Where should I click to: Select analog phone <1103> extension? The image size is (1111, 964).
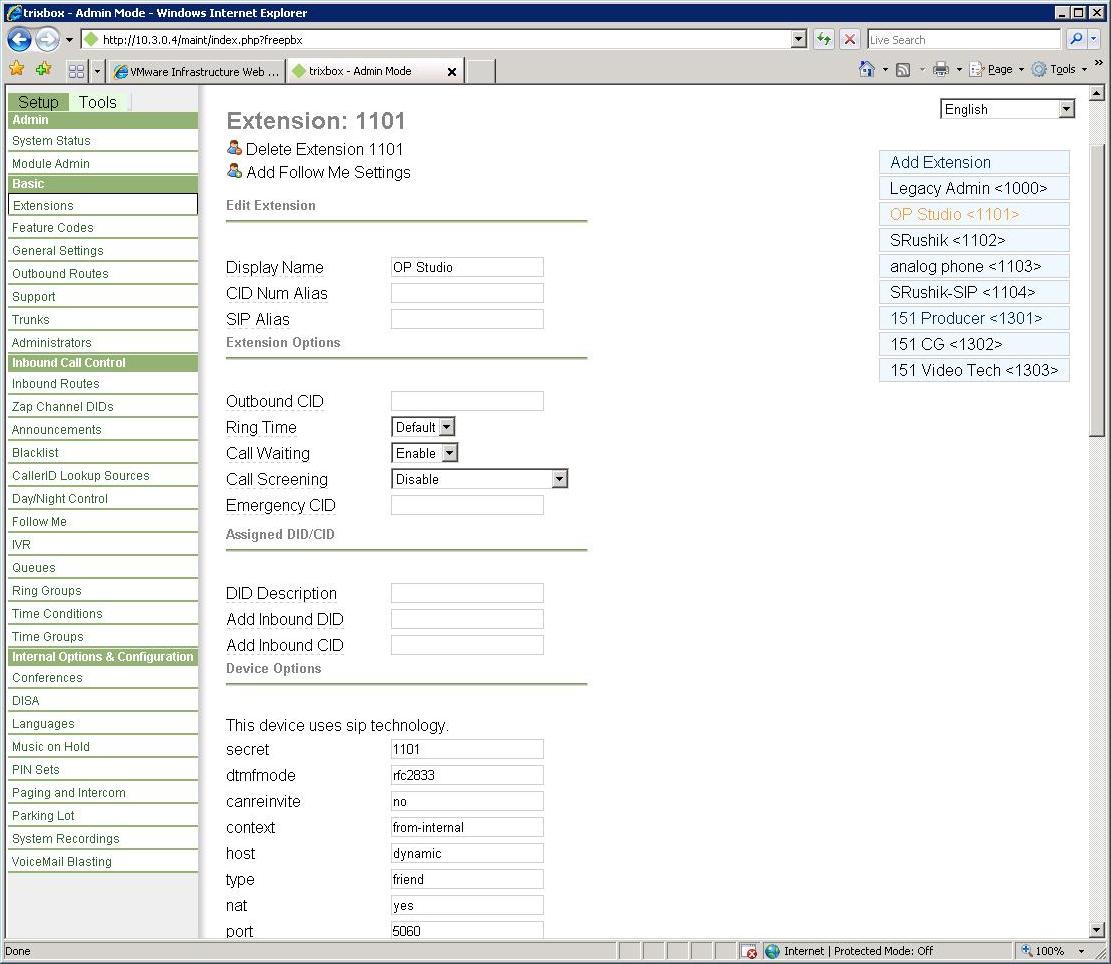coord(974,266)
